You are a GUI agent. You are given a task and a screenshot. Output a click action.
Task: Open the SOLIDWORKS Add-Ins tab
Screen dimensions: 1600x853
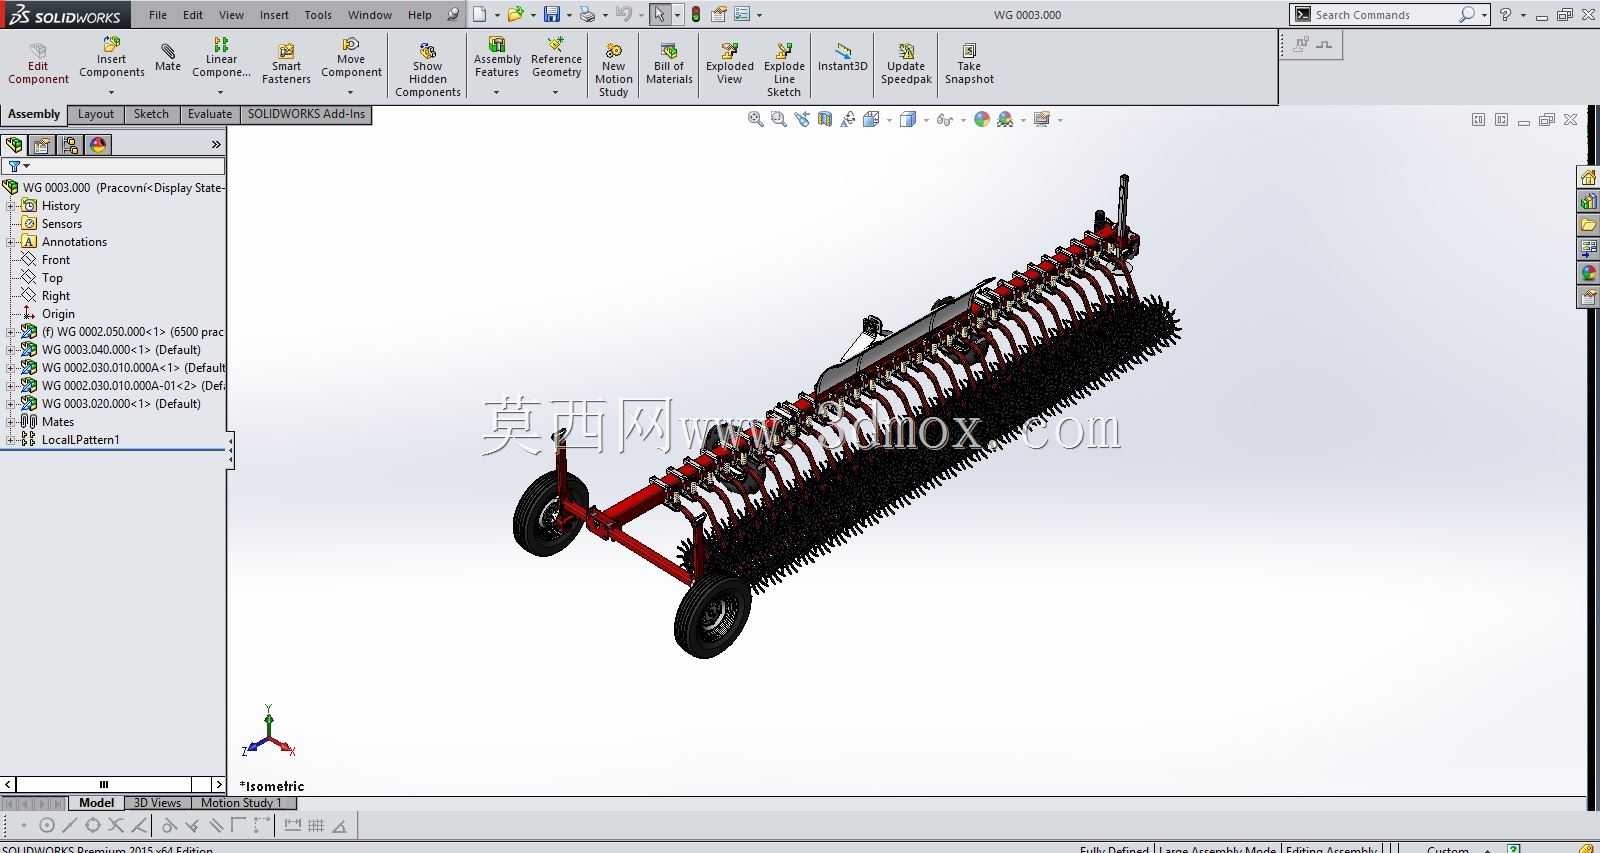[306, 114]
